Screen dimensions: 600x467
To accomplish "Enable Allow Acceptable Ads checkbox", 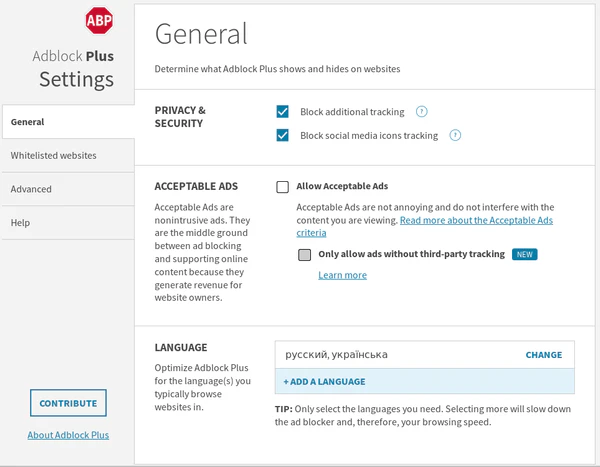I will pos(283,186).
